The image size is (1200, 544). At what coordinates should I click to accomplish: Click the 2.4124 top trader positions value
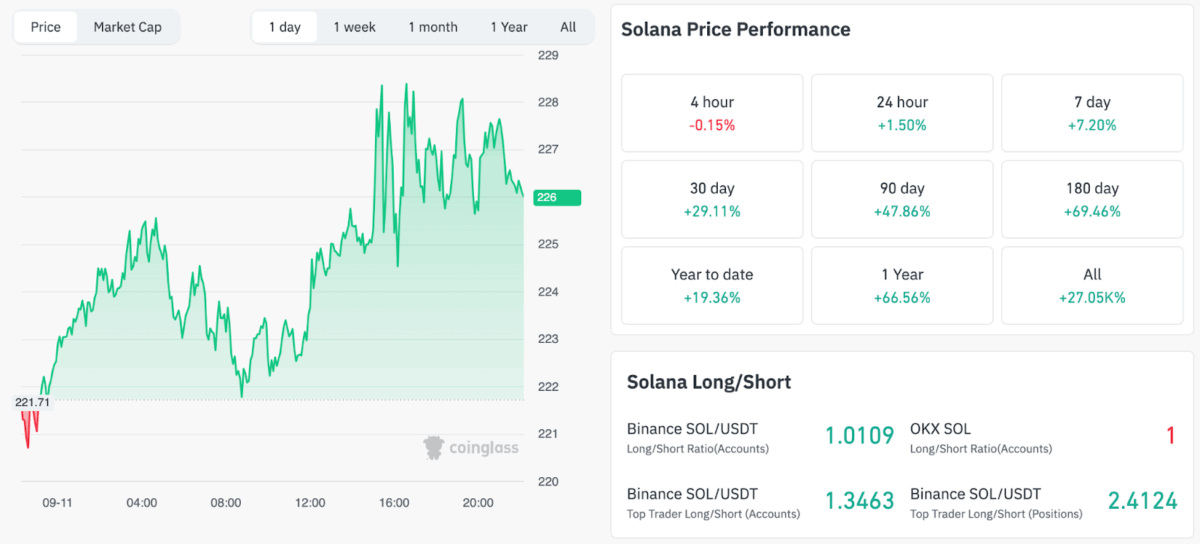tap(1142, 501)
